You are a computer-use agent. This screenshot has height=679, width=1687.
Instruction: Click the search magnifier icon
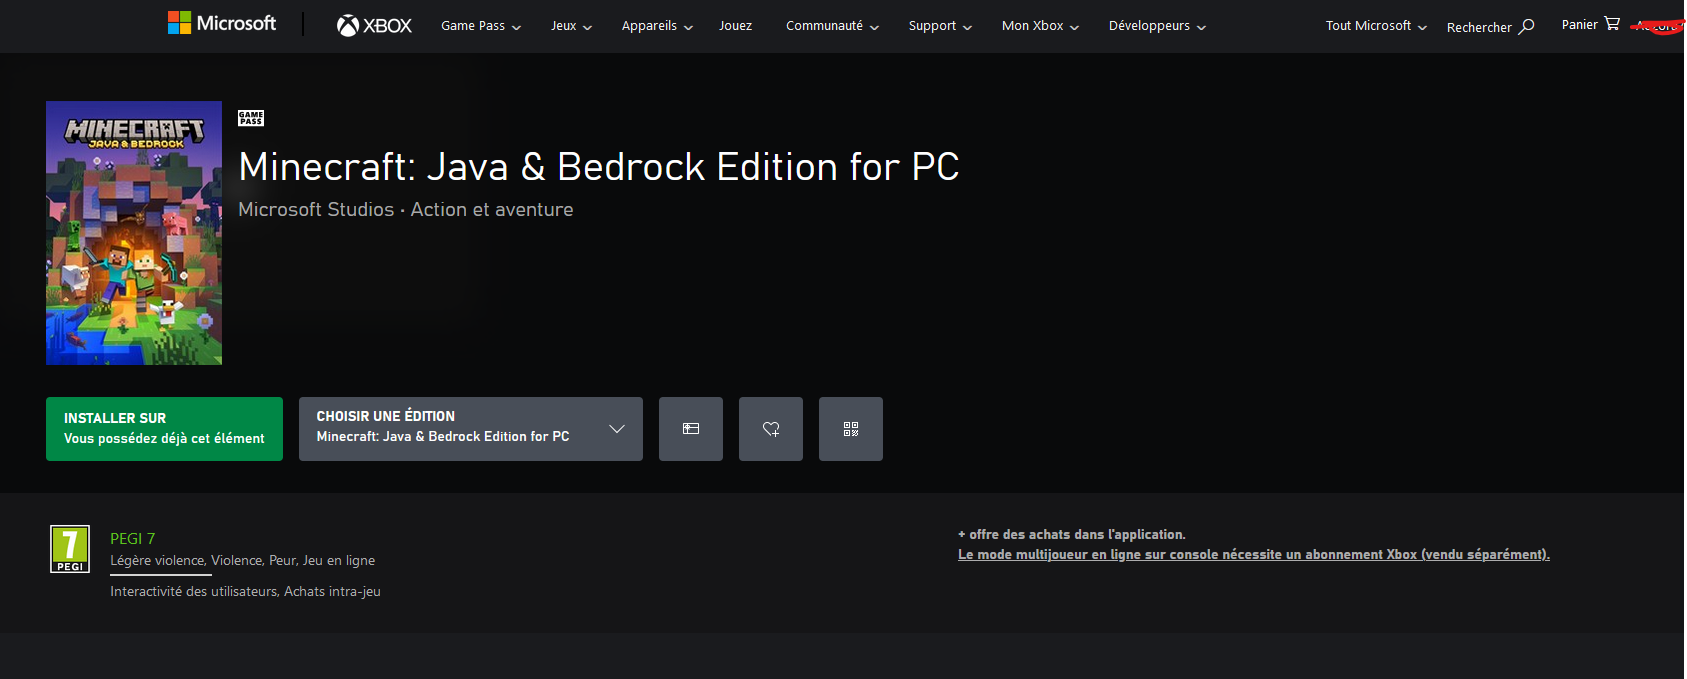[x=1526, y=27]
